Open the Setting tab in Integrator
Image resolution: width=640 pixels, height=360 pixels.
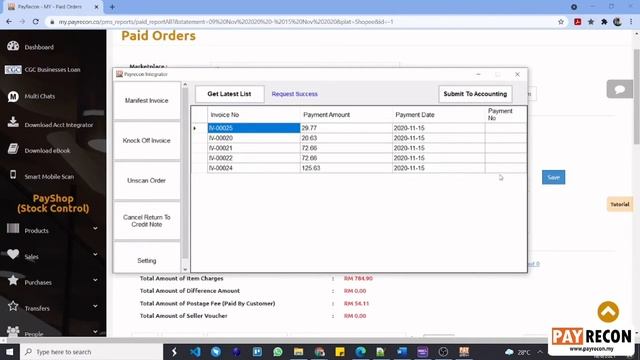[147, 258]
